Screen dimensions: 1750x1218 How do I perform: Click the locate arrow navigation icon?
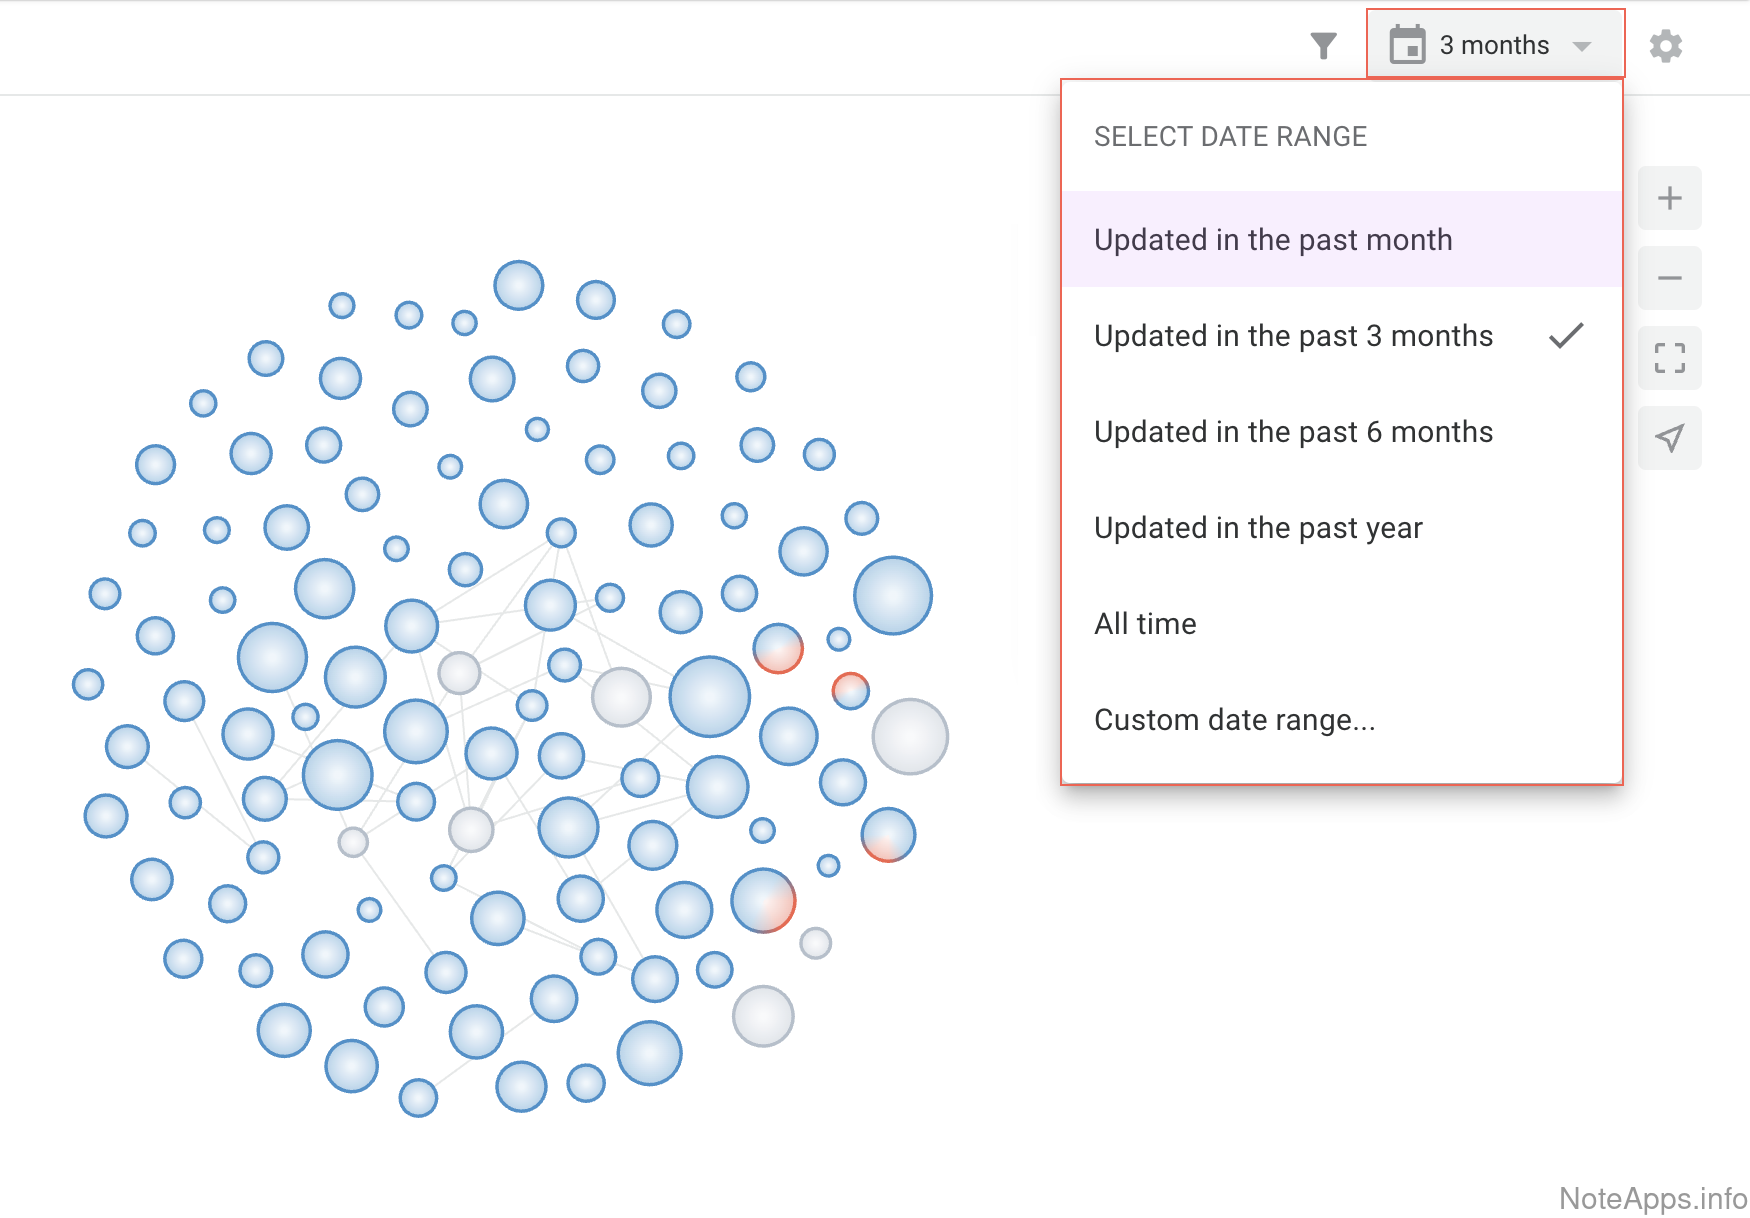[x=1669, y=438]
